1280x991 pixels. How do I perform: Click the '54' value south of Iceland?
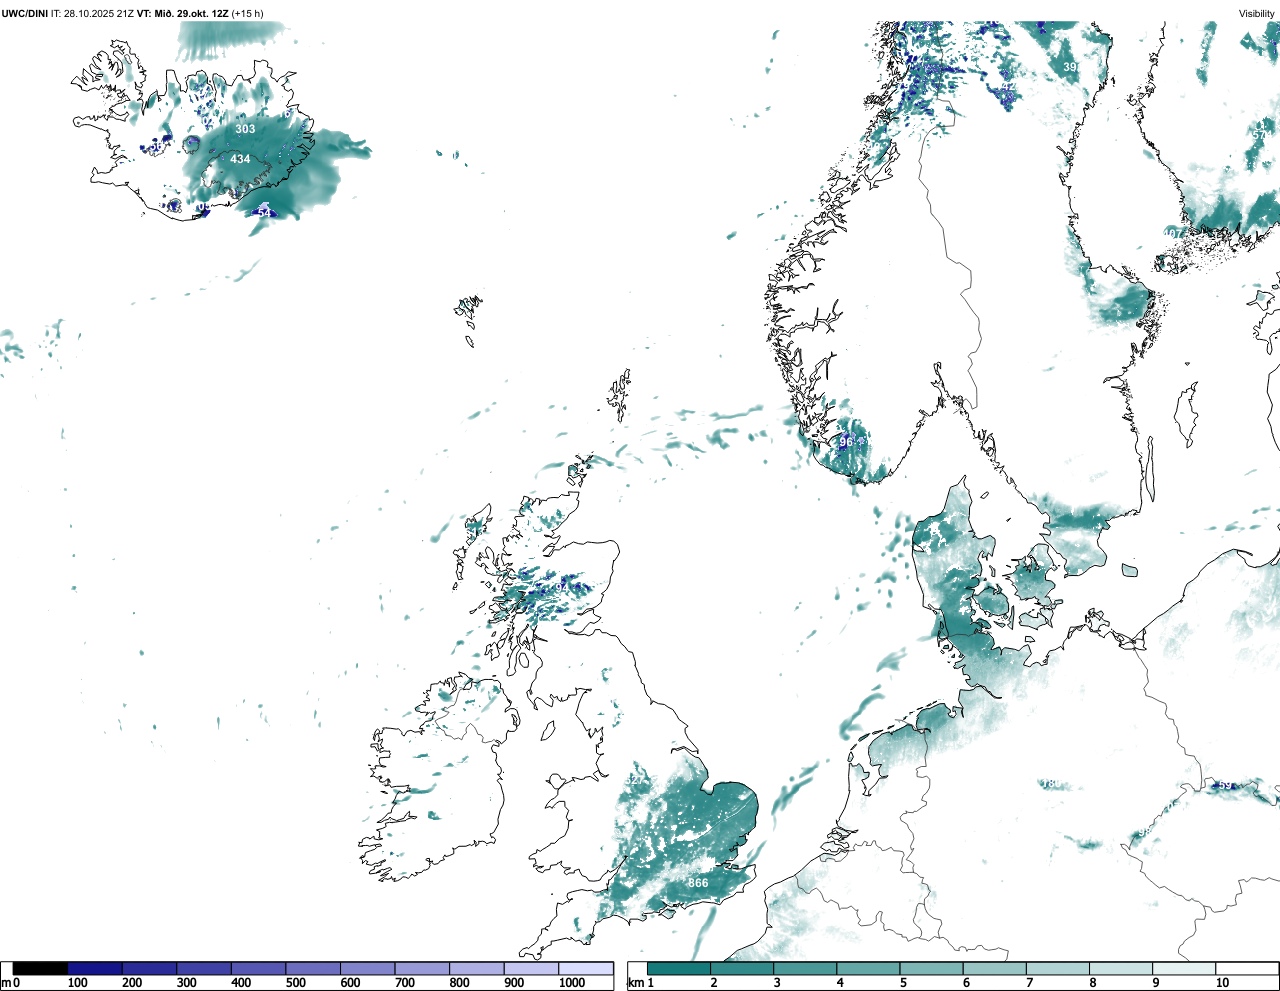tap(264, 212)
